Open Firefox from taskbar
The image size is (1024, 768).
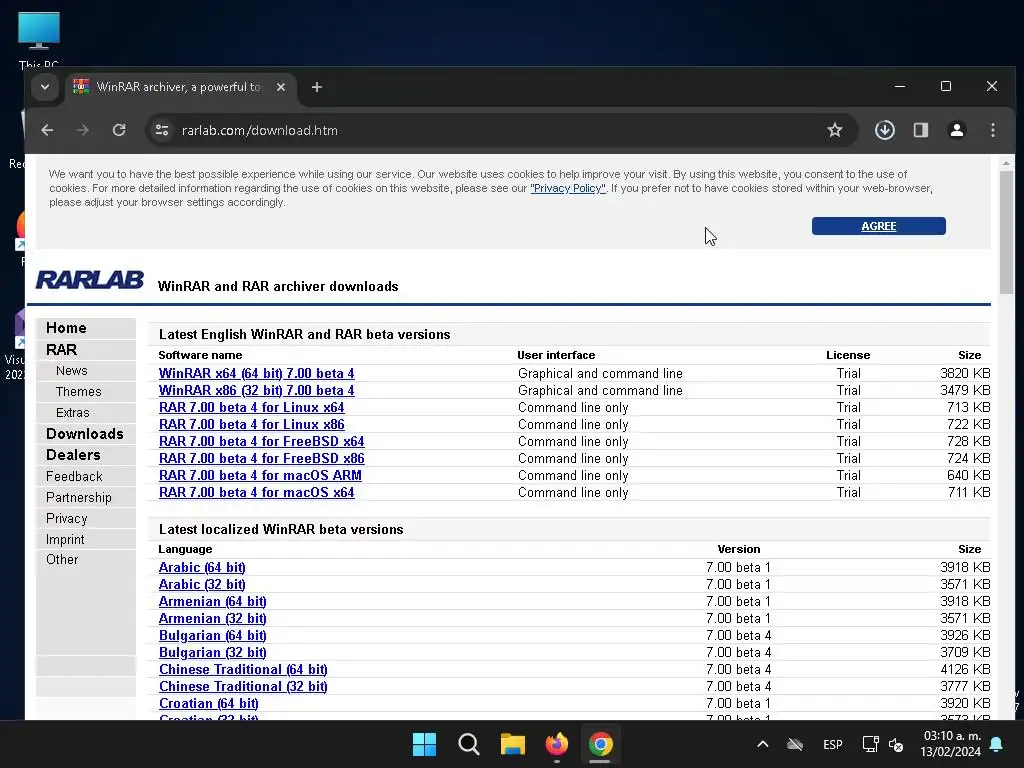(556, 744)
